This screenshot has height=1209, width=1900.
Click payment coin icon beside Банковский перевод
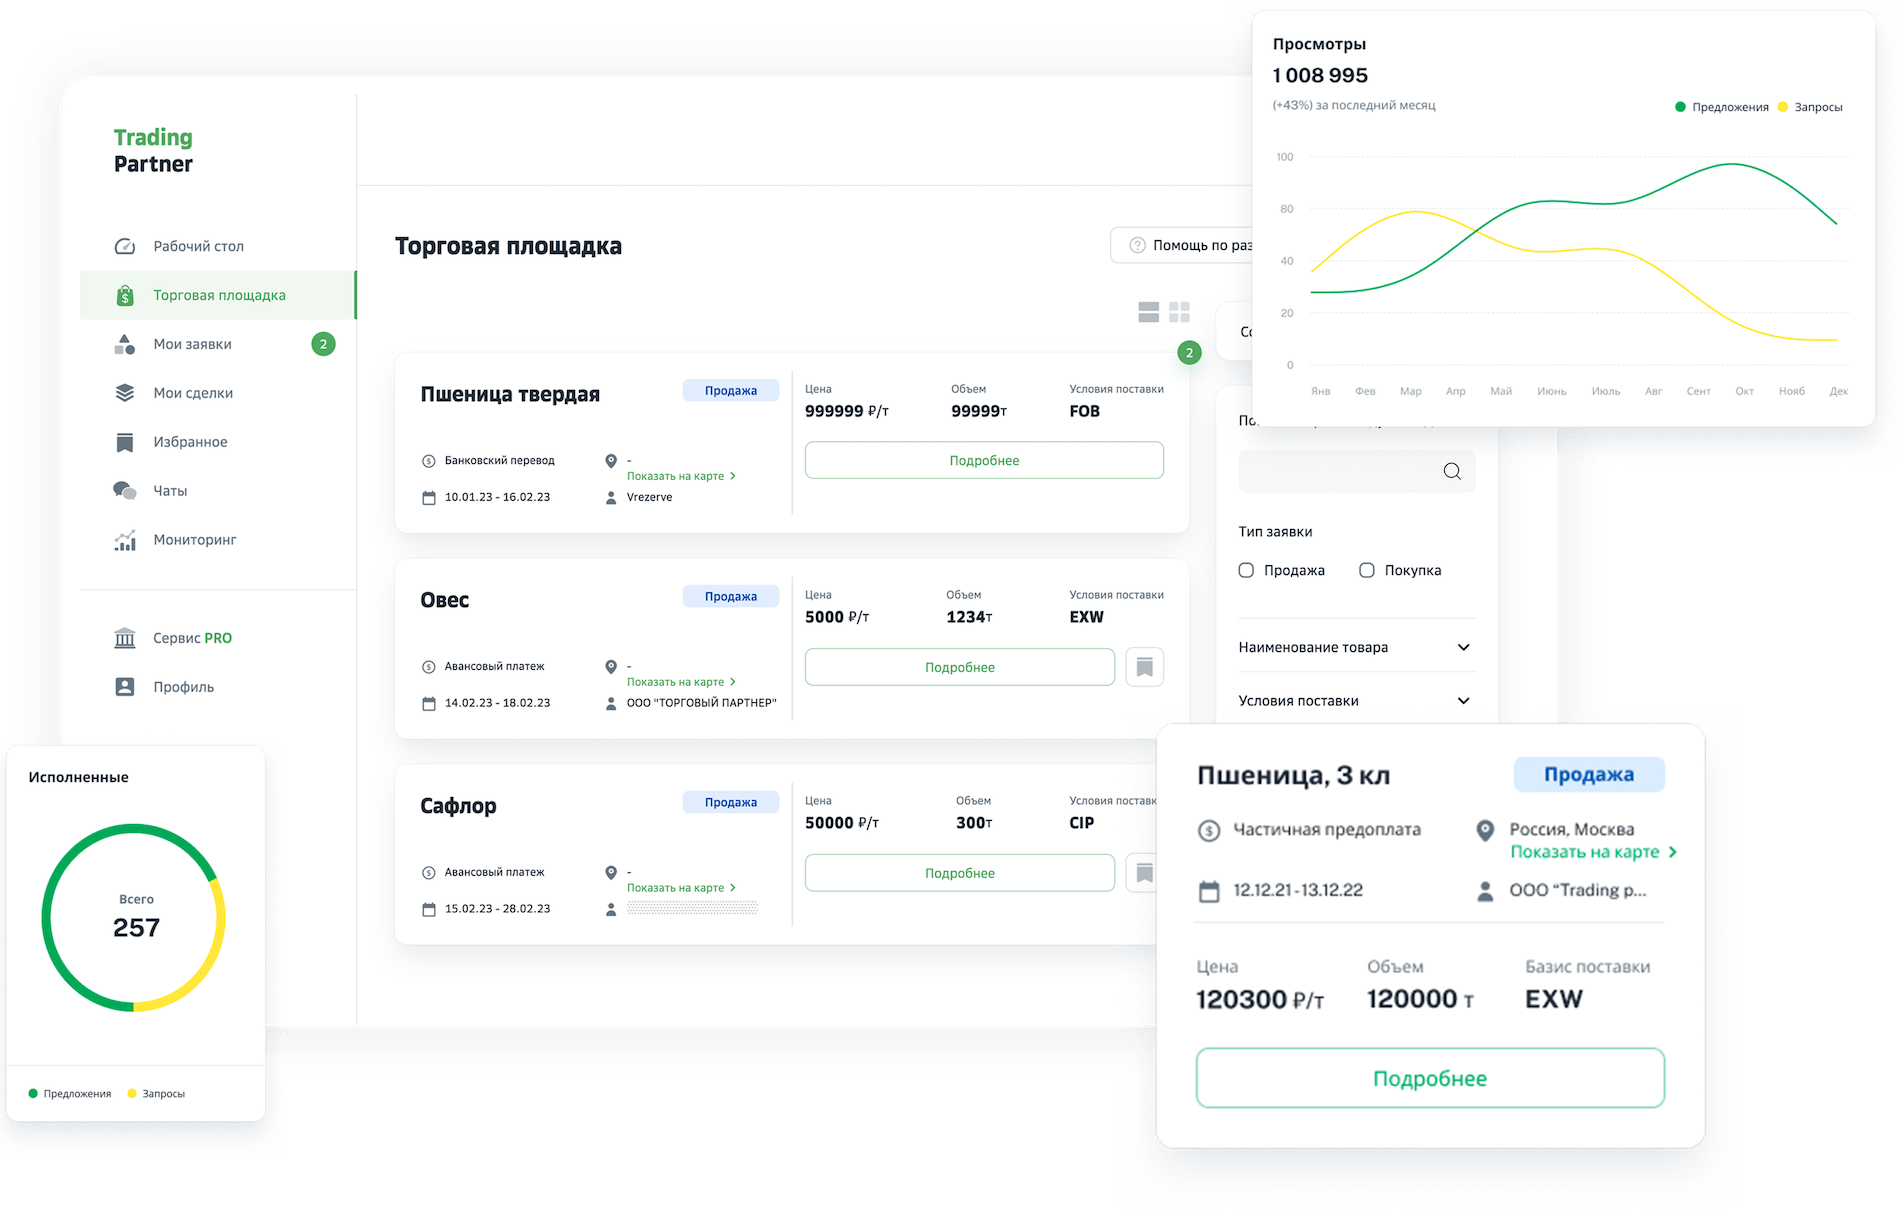(x=429, y=461)
